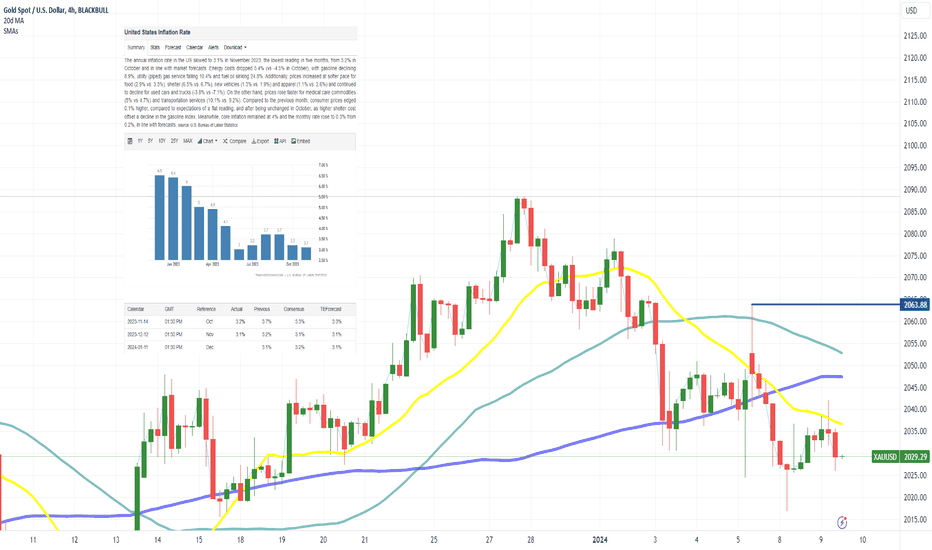Click the 21 date label on time axis

pyautogui.click(x=364, y=540)
